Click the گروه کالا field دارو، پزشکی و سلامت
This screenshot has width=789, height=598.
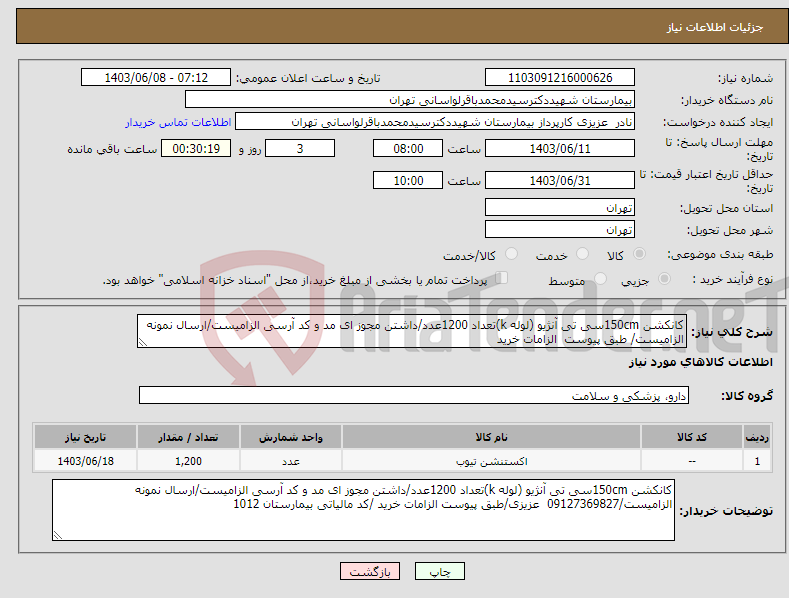click(414, 395)
